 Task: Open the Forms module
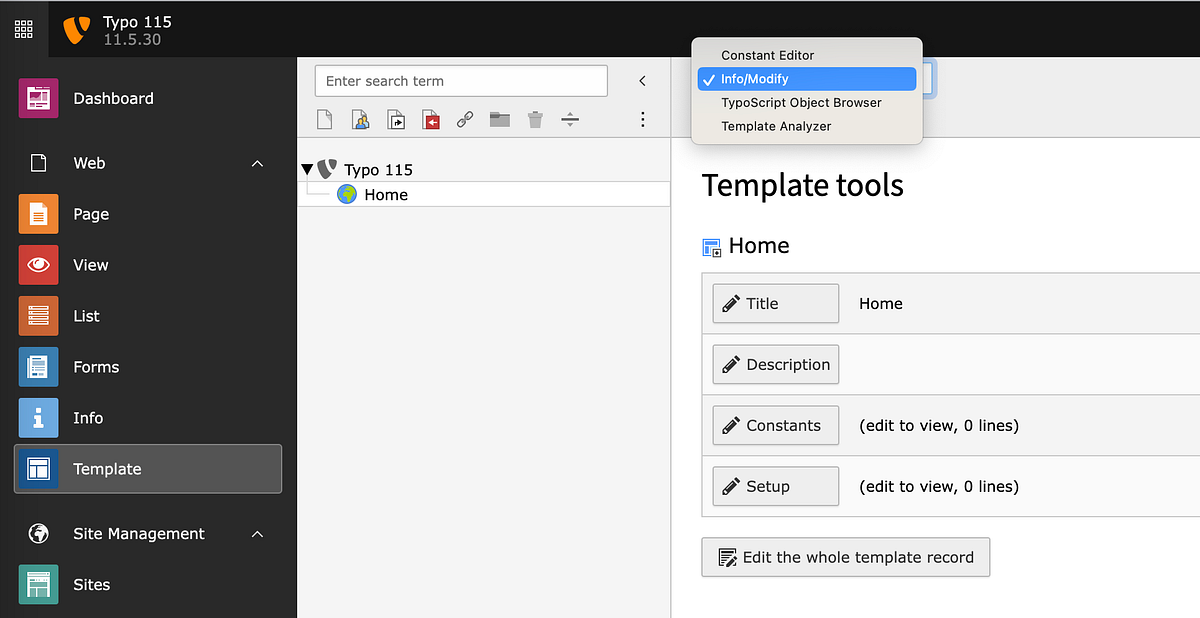[x=96, y=366]
